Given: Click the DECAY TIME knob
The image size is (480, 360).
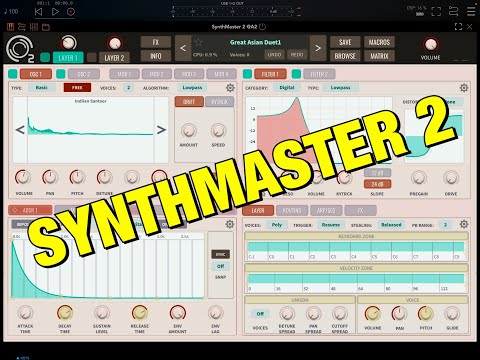Looking at the screenshot, I should [65, 313].
